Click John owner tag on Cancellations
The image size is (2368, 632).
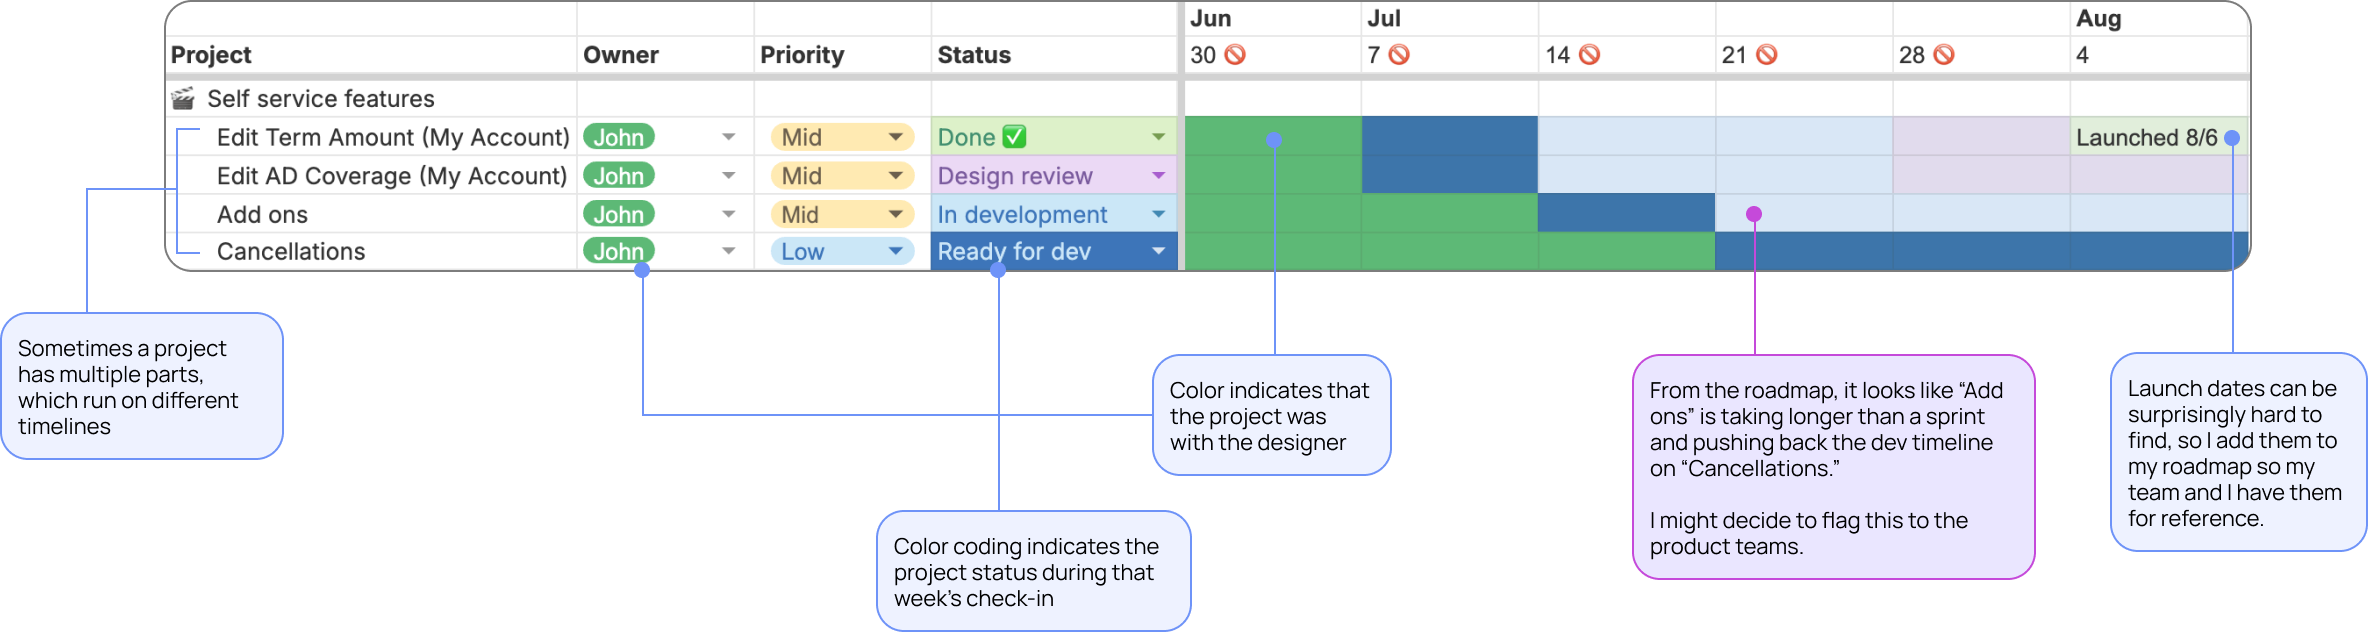tap(619, 251)
